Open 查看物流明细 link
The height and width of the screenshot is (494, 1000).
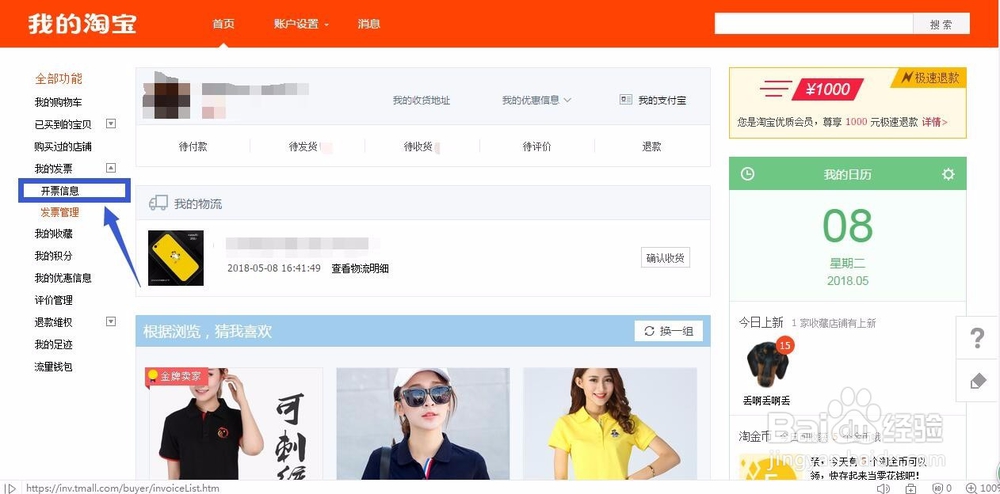pyautogui.click(x=360, y=268)
